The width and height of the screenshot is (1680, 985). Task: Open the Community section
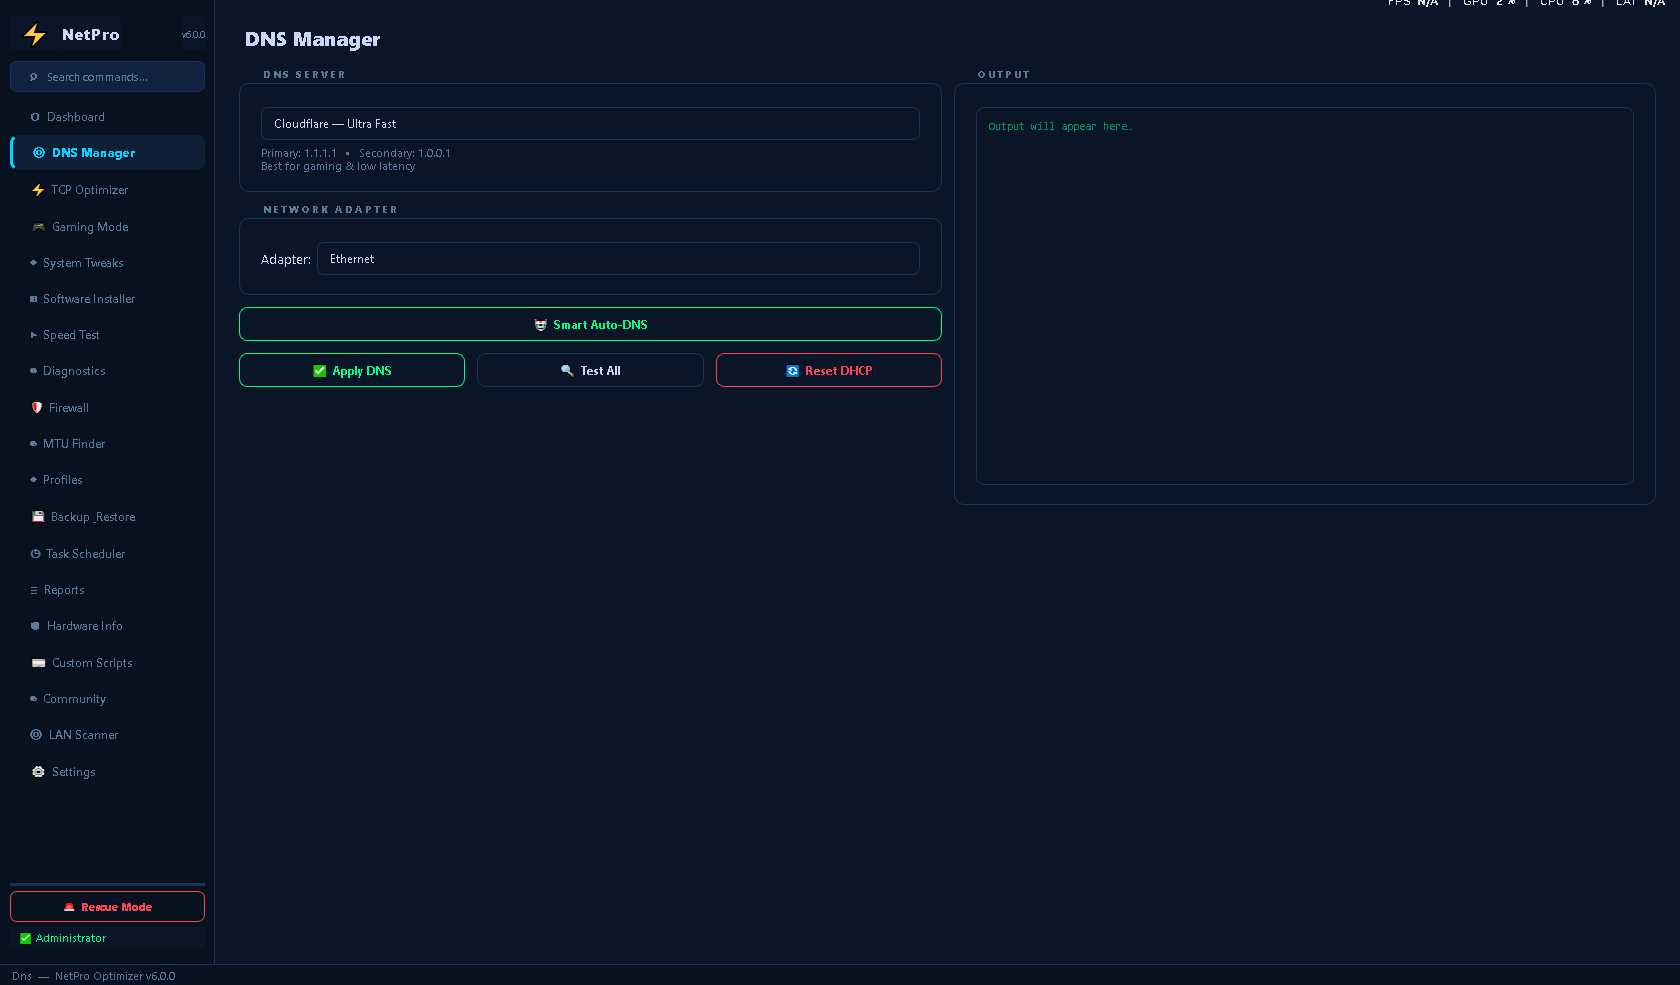tap(107, 699)
